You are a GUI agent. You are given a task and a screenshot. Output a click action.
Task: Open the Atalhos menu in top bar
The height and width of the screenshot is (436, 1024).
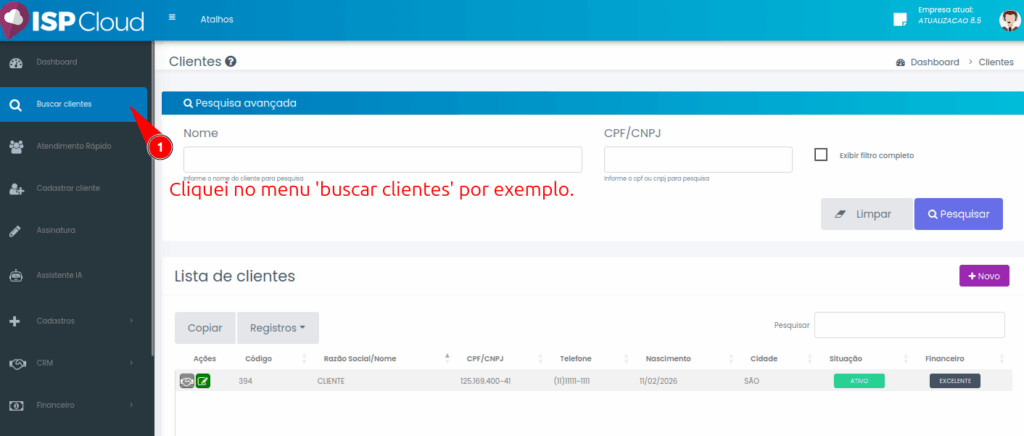point(217,19)
